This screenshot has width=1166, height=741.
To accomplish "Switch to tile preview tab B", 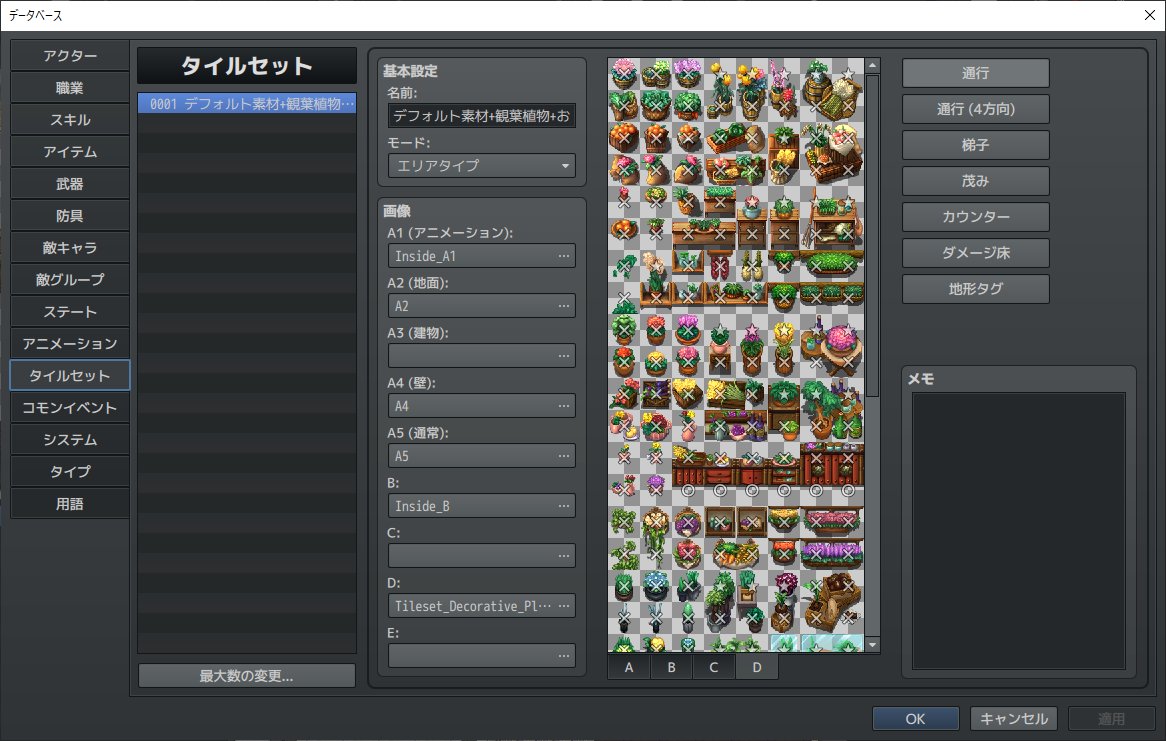I will click(671, 666).
